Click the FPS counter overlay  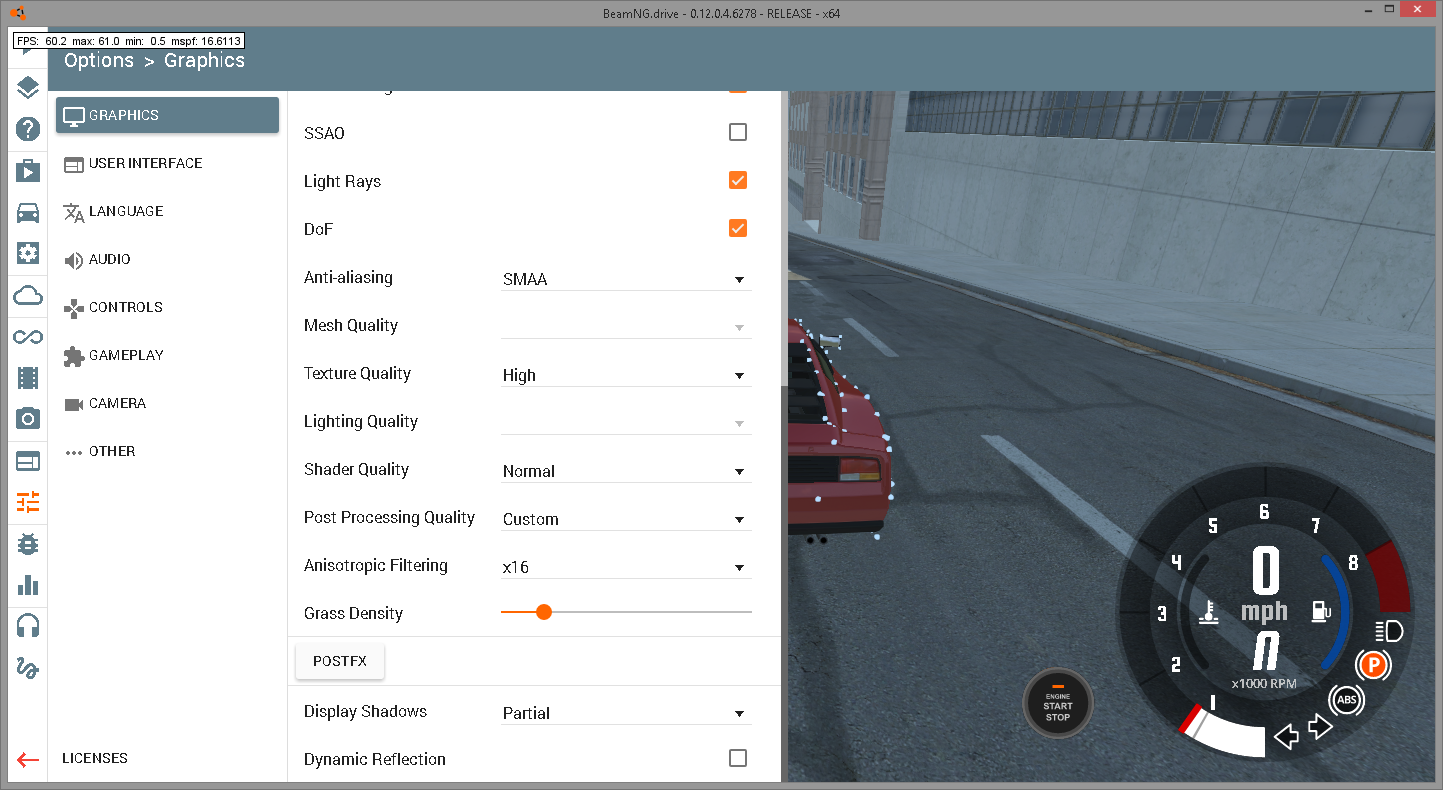click(129, 41)
